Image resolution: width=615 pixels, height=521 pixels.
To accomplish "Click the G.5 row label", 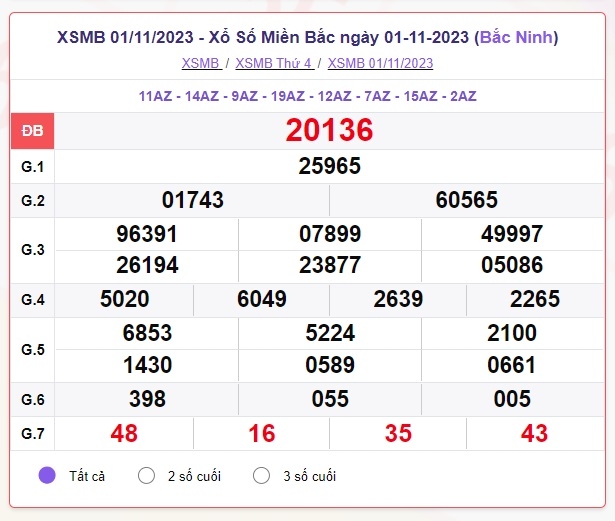I will tap(33, 350).
